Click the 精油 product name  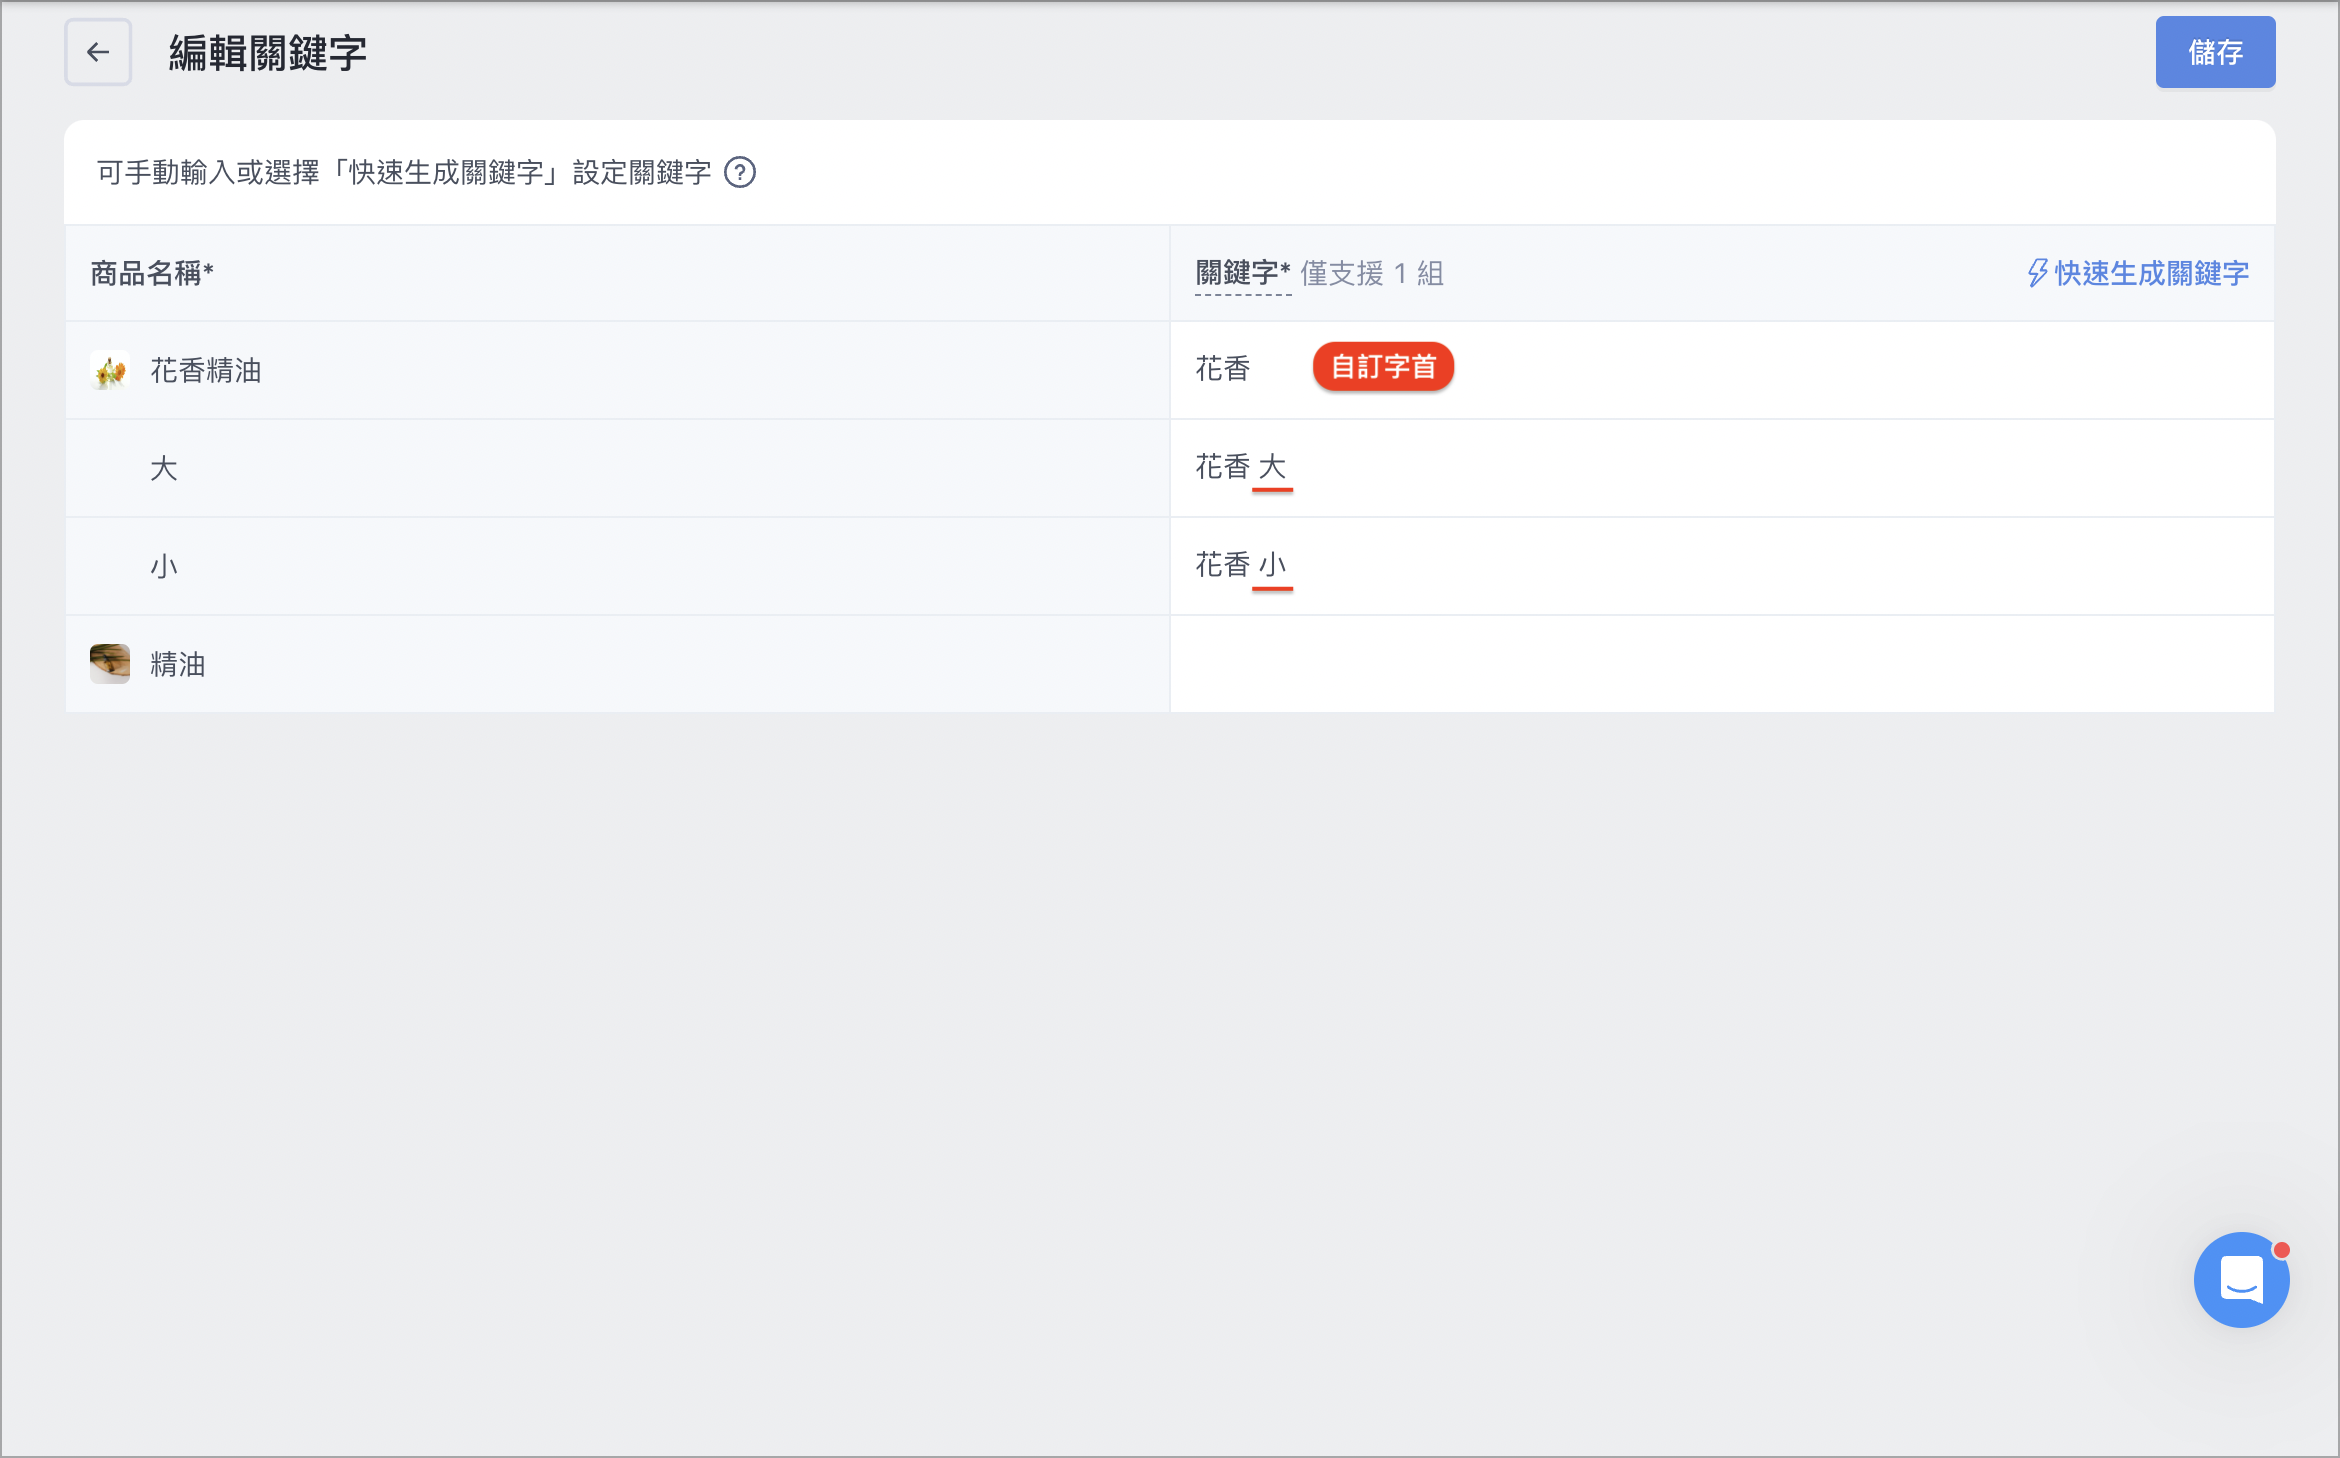point(178,665)
